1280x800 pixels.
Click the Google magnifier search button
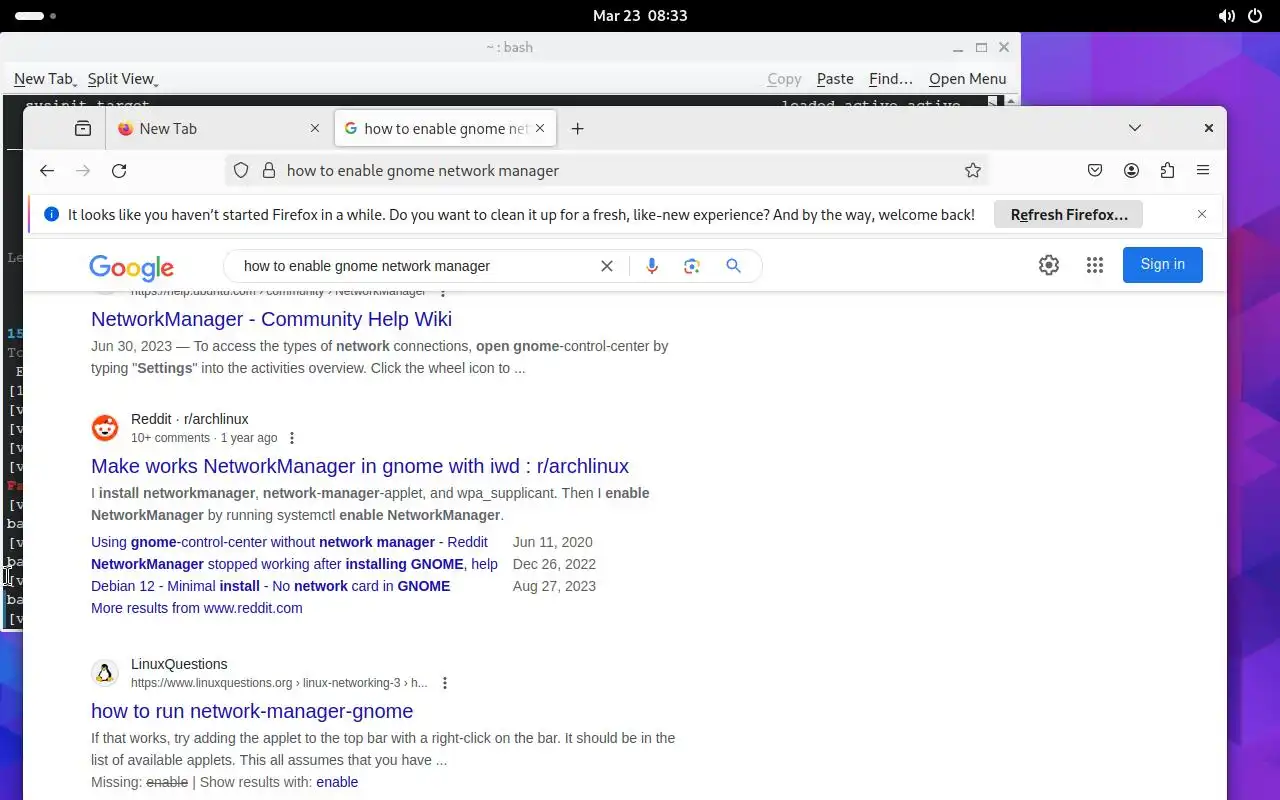pos(733,266)
